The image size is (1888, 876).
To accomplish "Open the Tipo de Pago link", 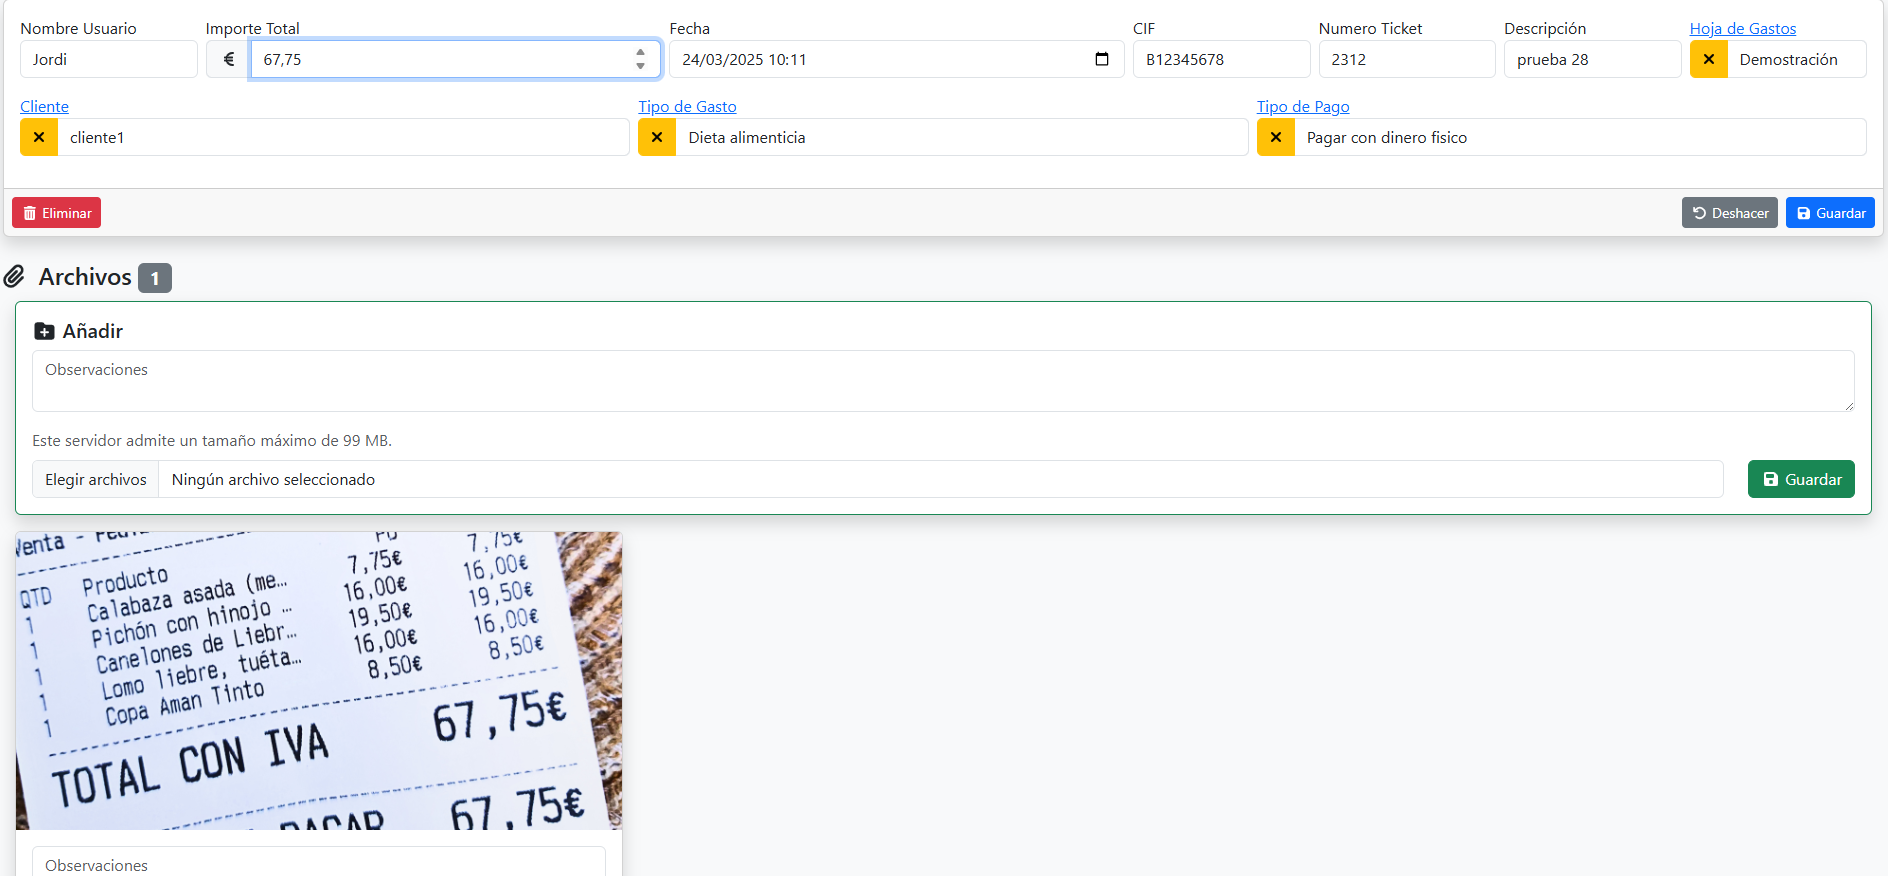I will (x=1302, y=106).
